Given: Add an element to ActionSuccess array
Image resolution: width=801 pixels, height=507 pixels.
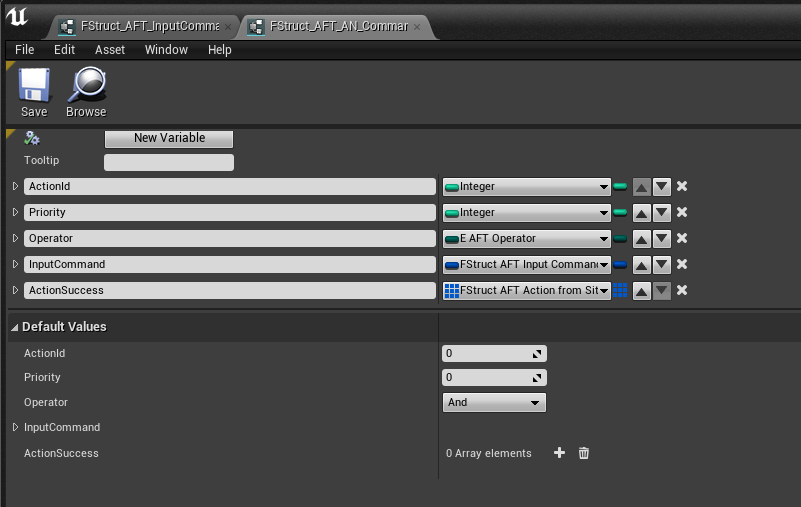Looking at the screenshot, I should [x=559, y=453].
